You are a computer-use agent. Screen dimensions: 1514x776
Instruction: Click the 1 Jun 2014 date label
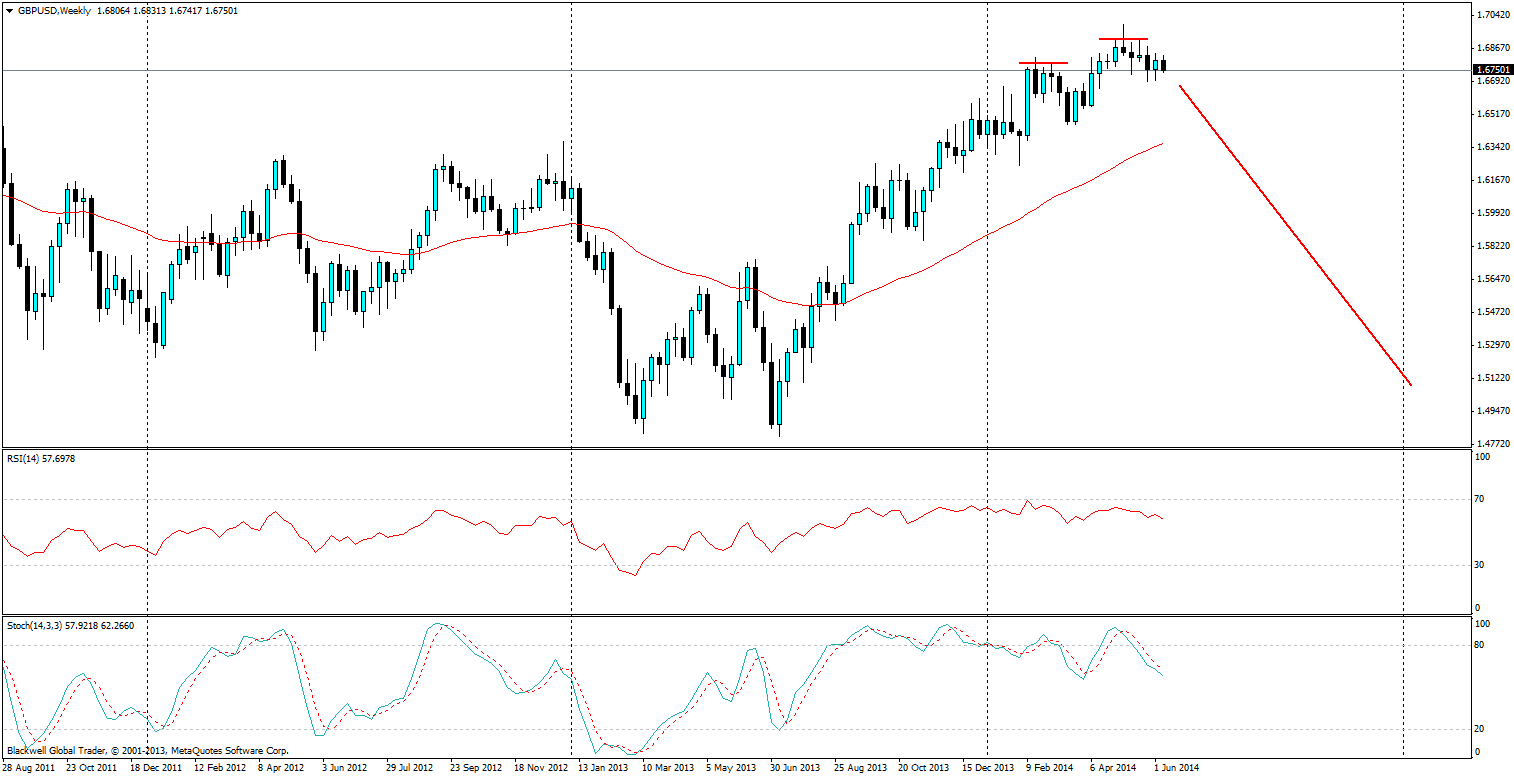(x=1177, y=768)
